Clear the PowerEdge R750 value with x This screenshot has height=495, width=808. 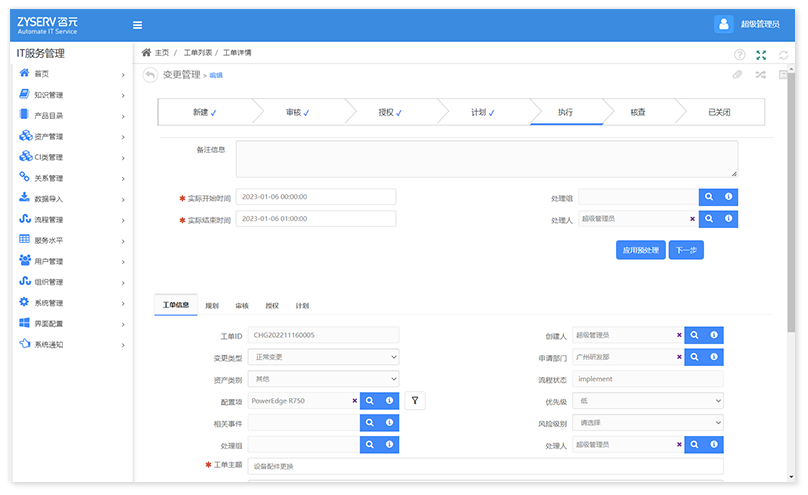click(x=355, y=401)
